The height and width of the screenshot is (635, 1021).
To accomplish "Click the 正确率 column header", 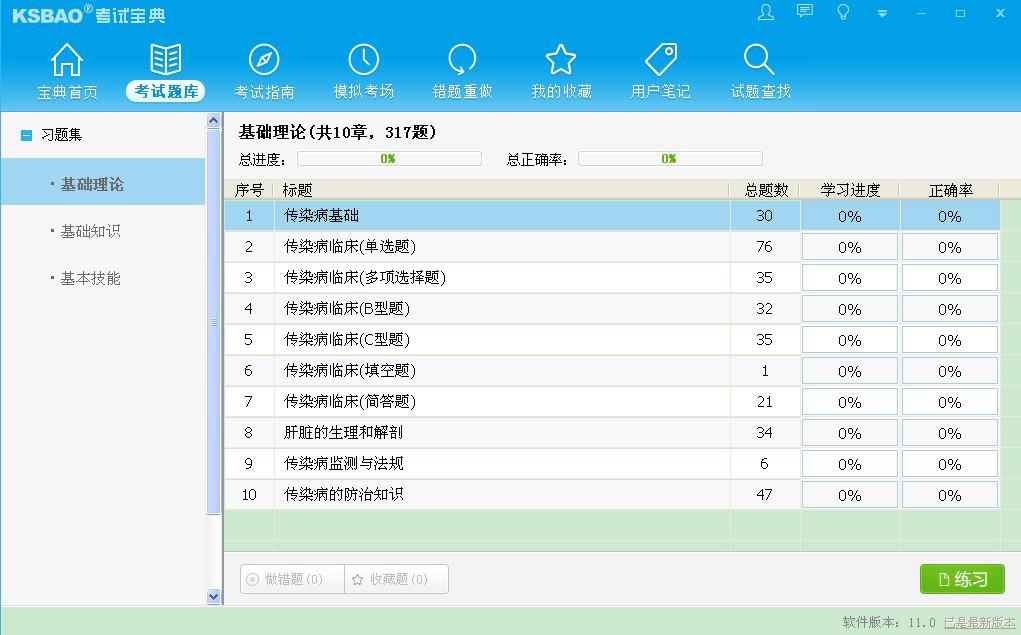I will (x=950, y=190).
